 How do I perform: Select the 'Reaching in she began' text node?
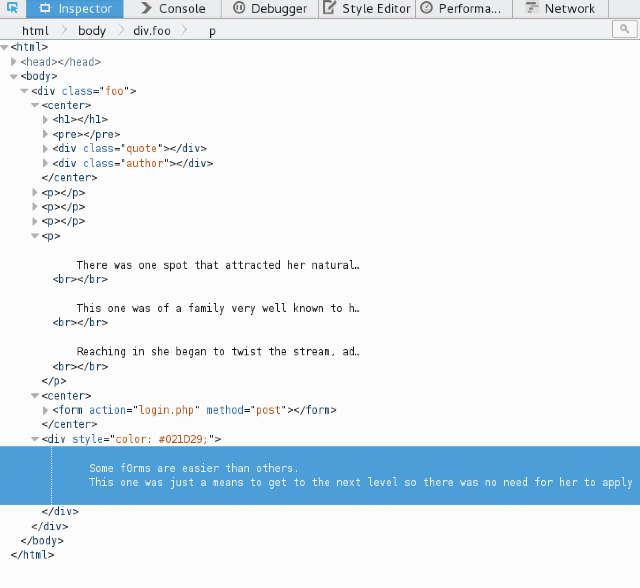click(218, 351)
